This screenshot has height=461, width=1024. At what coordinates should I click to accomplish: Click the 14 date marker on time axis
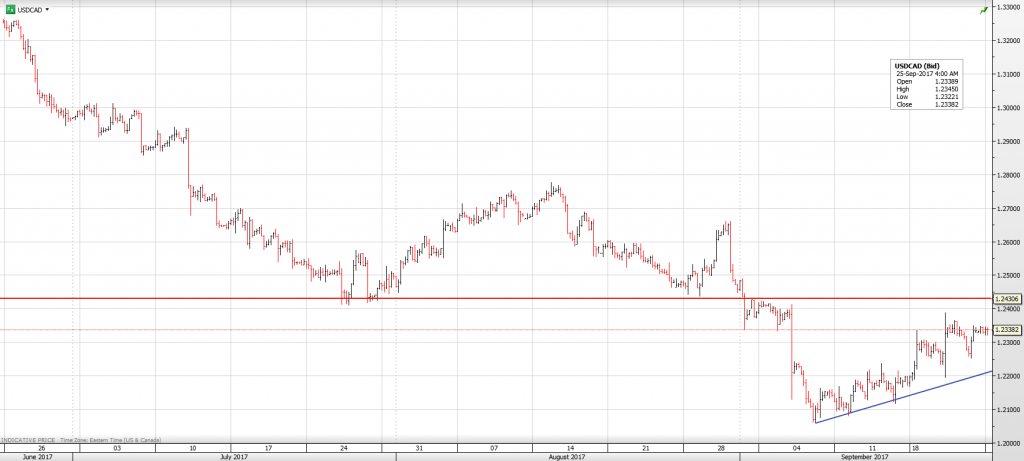point(571,447)
